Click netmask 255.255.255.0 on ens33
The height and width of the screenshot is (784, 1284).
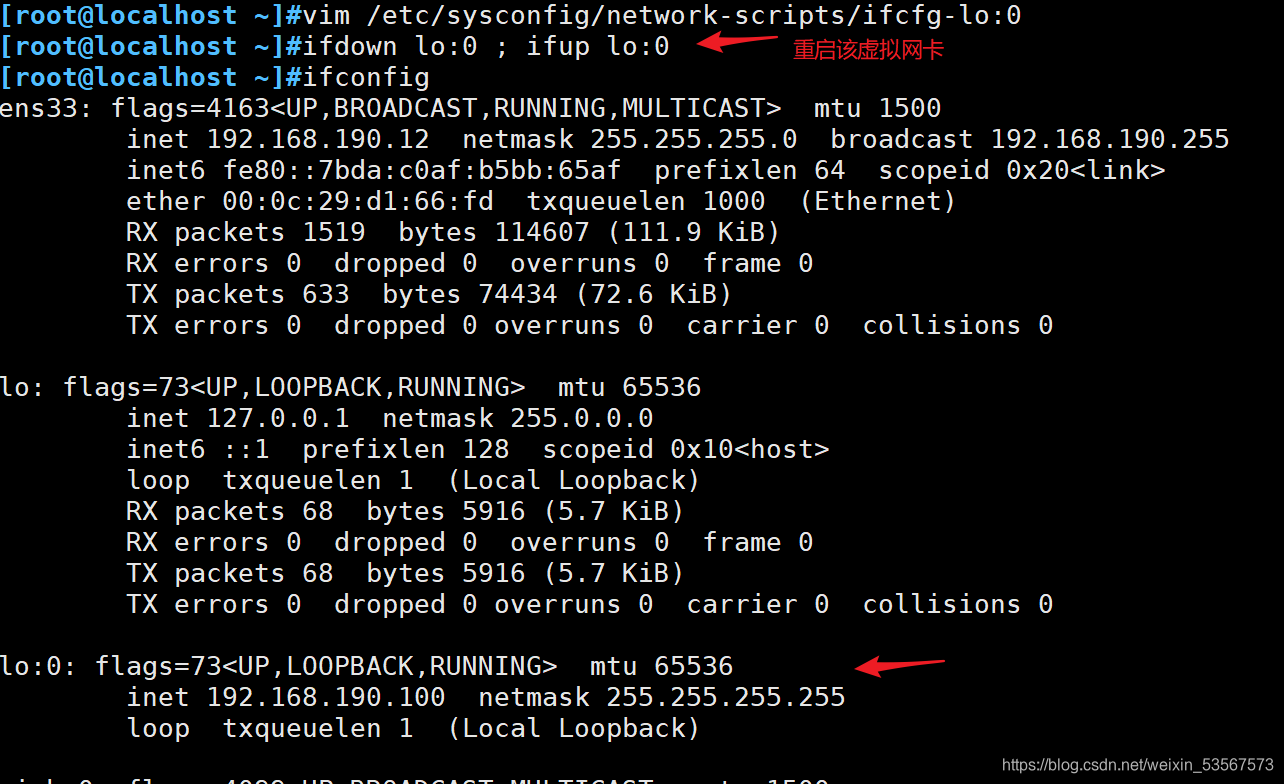[629, 139]
